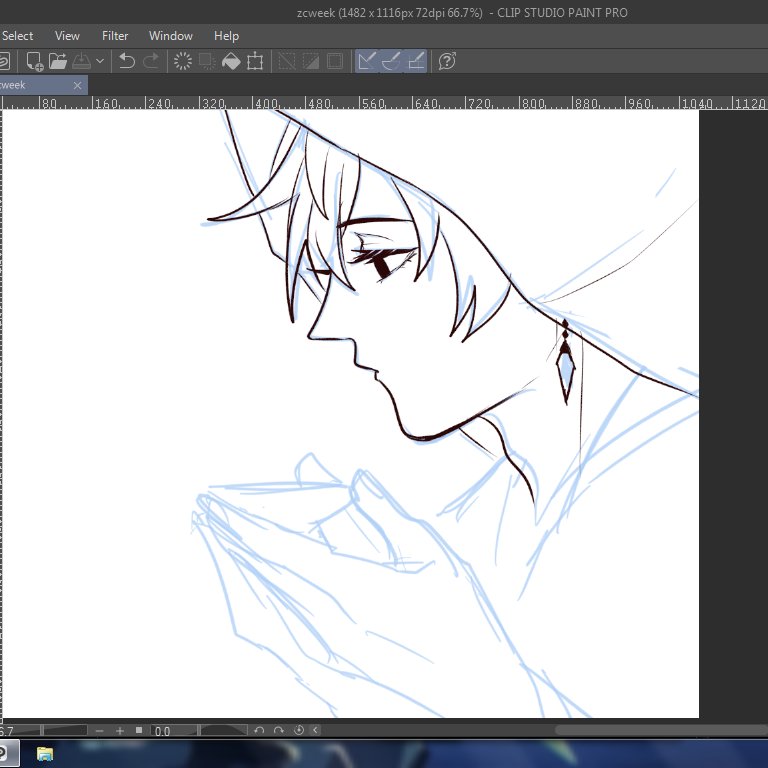Image resolution: width=768 pixels, height=768 pixels.
Task: Click Clear Outside Selection icon
Action: point(207,61)
